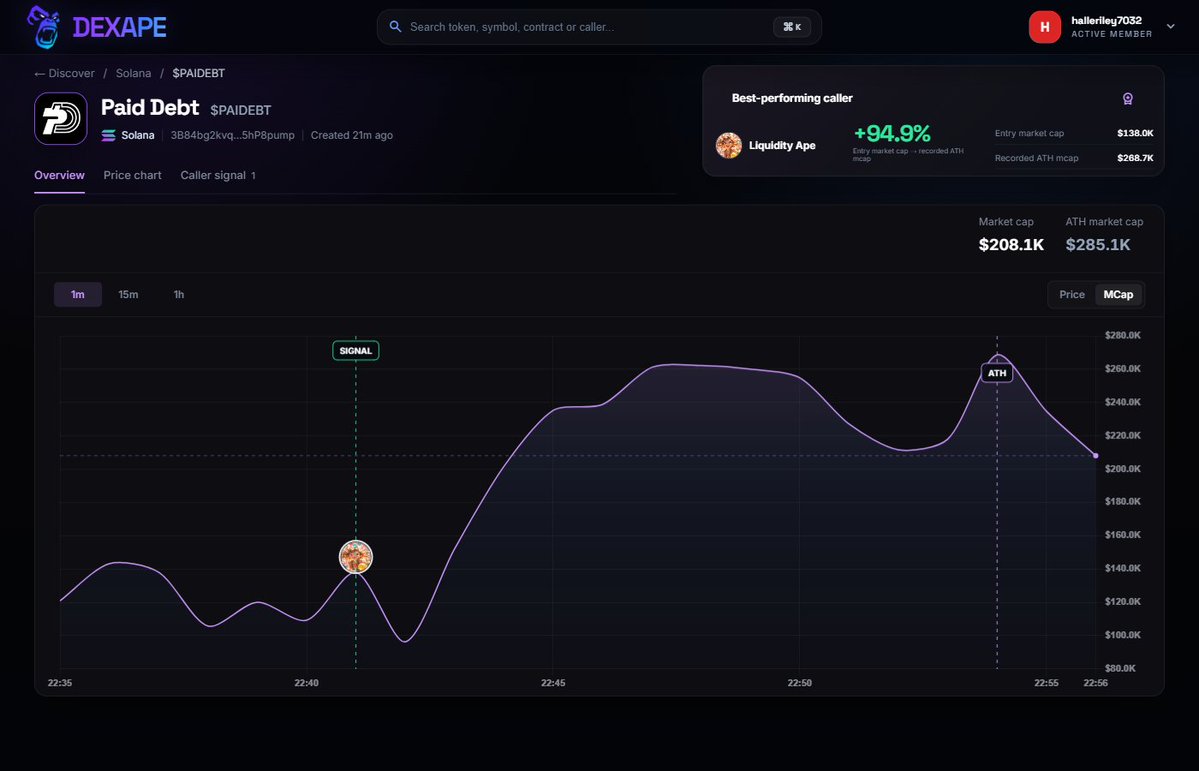
Task: Click the 22:35 time axis label
Action: pos(60,682)
